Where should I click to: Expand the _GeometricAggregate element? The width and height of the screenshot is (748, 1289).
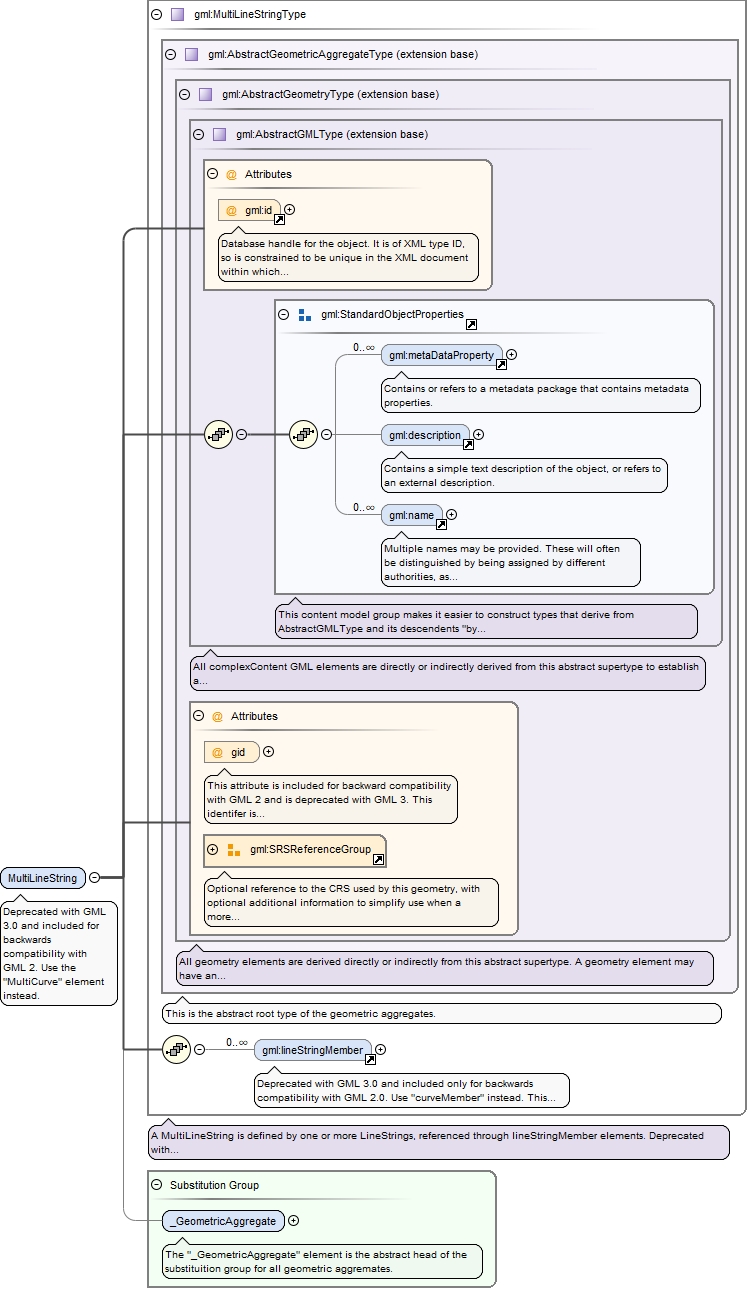click(x=293, y=1220)
